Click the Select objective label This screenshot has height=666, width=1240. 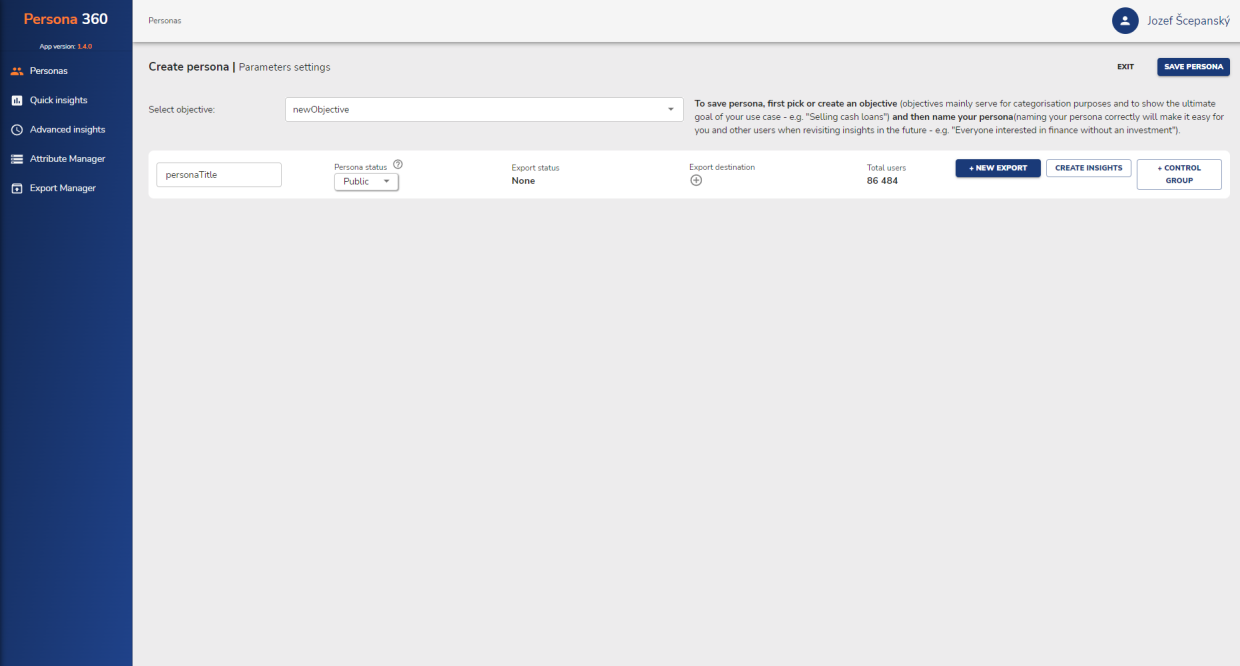pos(181,110)
